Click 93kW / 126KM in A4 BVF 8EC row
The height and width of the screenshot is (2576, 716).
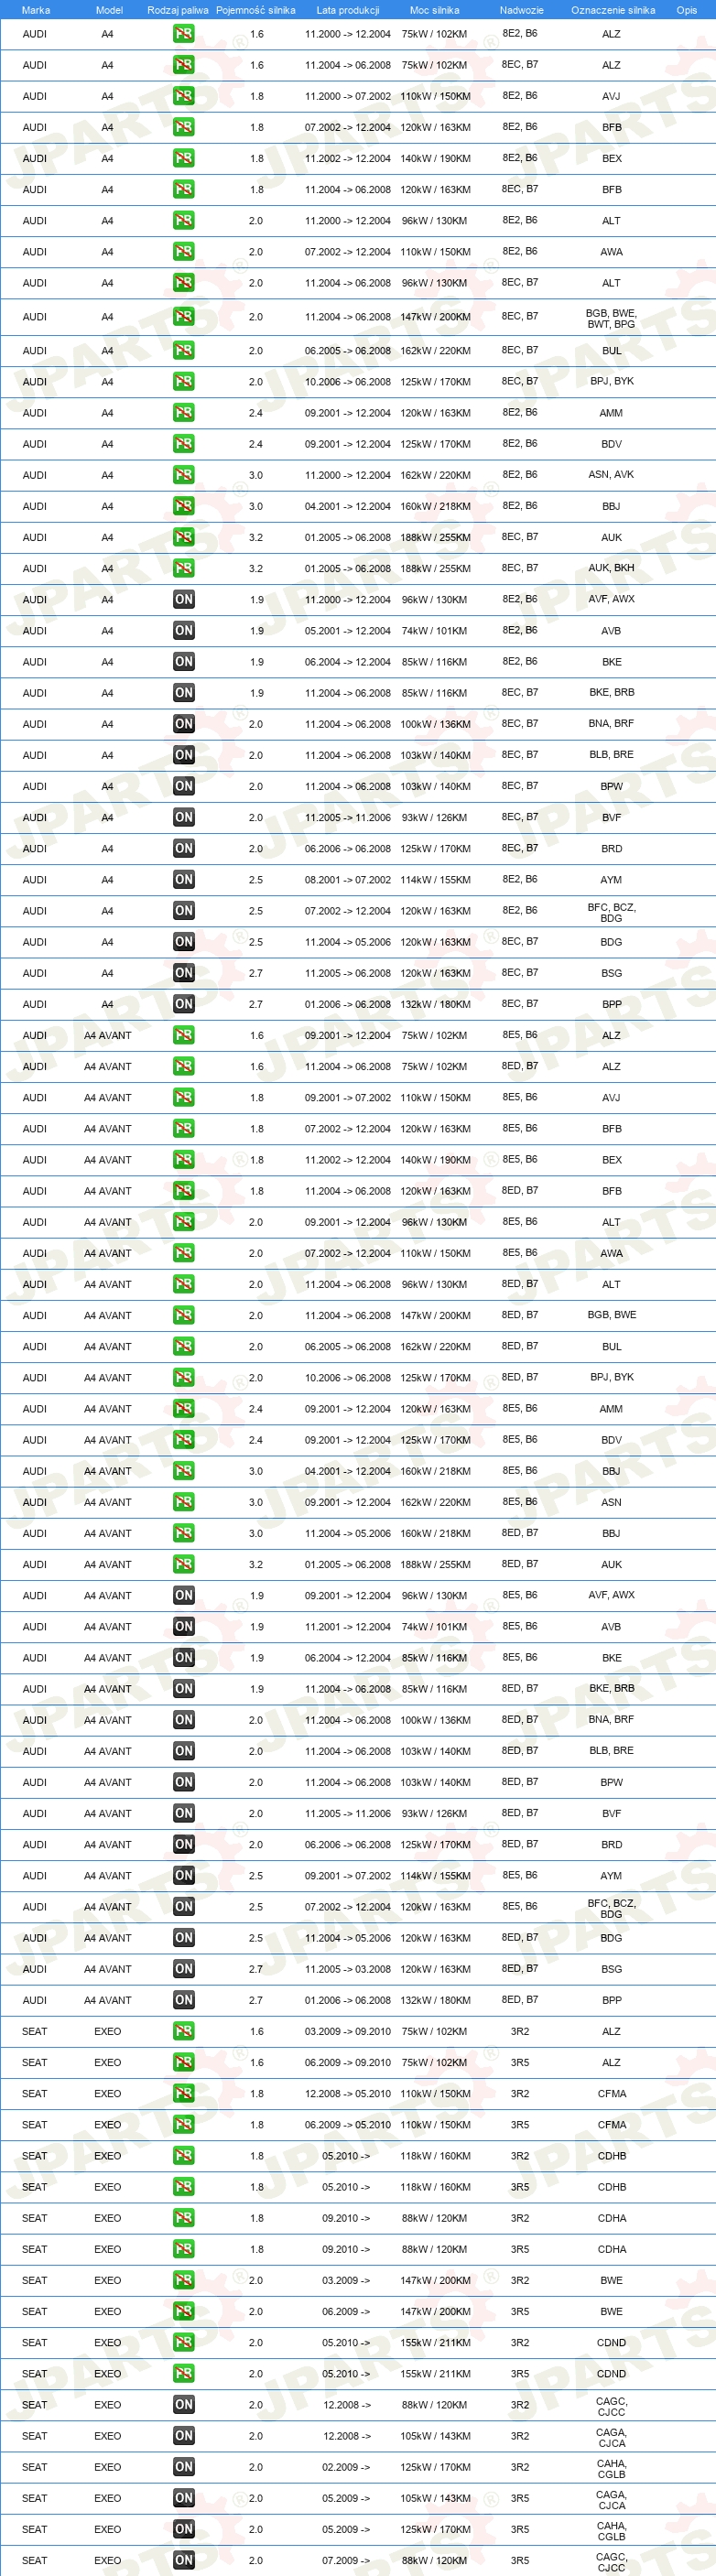point(435,817)
